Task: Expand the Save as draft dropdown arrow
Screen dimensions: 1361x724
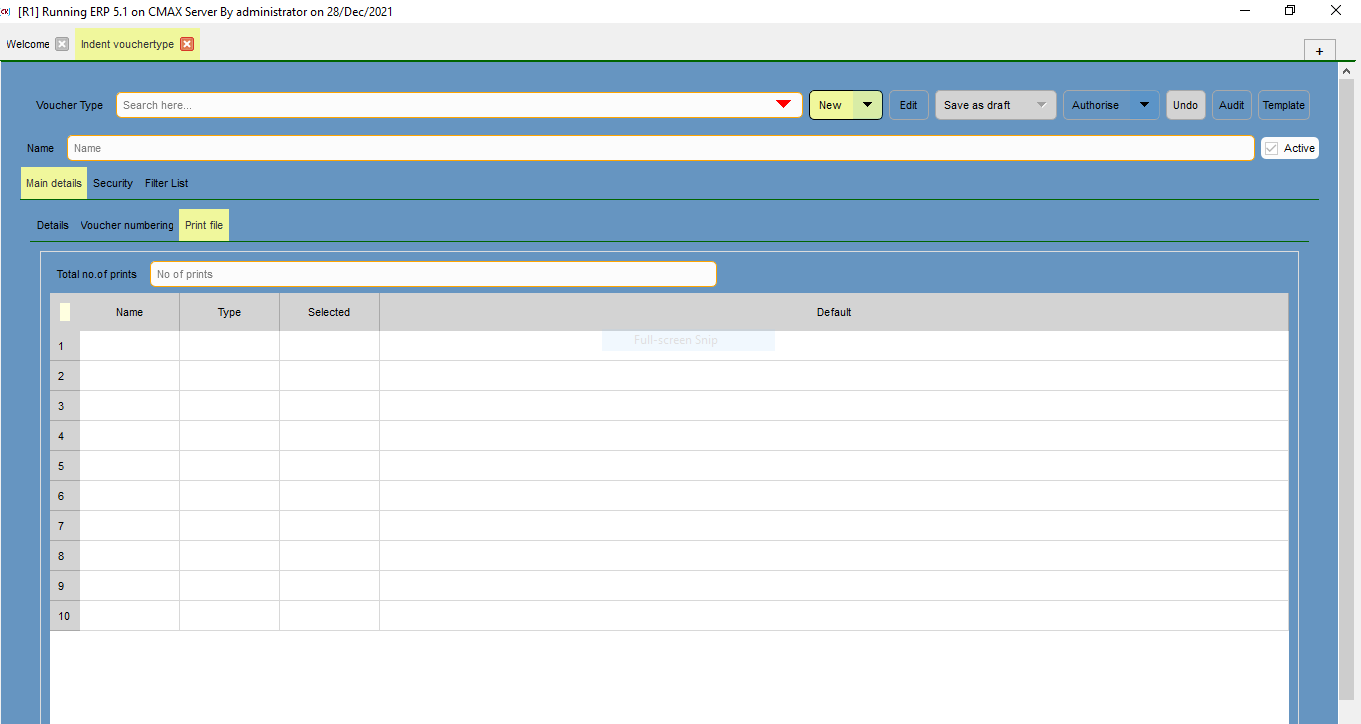Action: pos(1042,105)
